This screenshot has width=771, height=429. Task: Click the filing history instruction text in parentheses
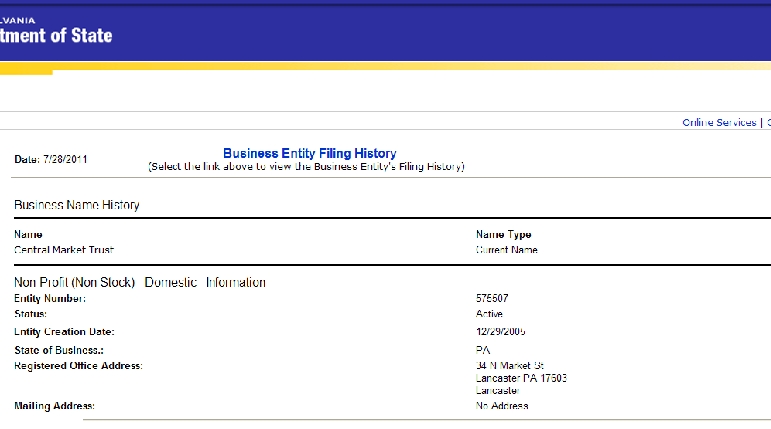click(306, 167)
